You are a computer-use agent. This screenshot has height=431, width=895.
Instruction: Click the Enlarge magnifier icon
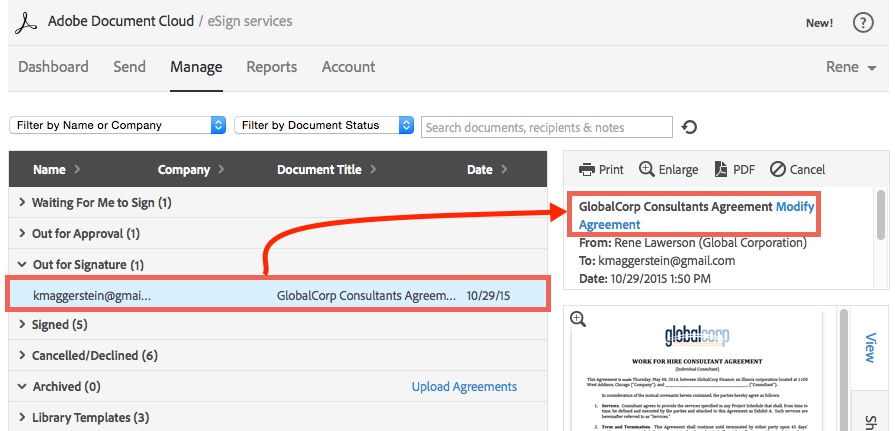(x=646, y=169)
